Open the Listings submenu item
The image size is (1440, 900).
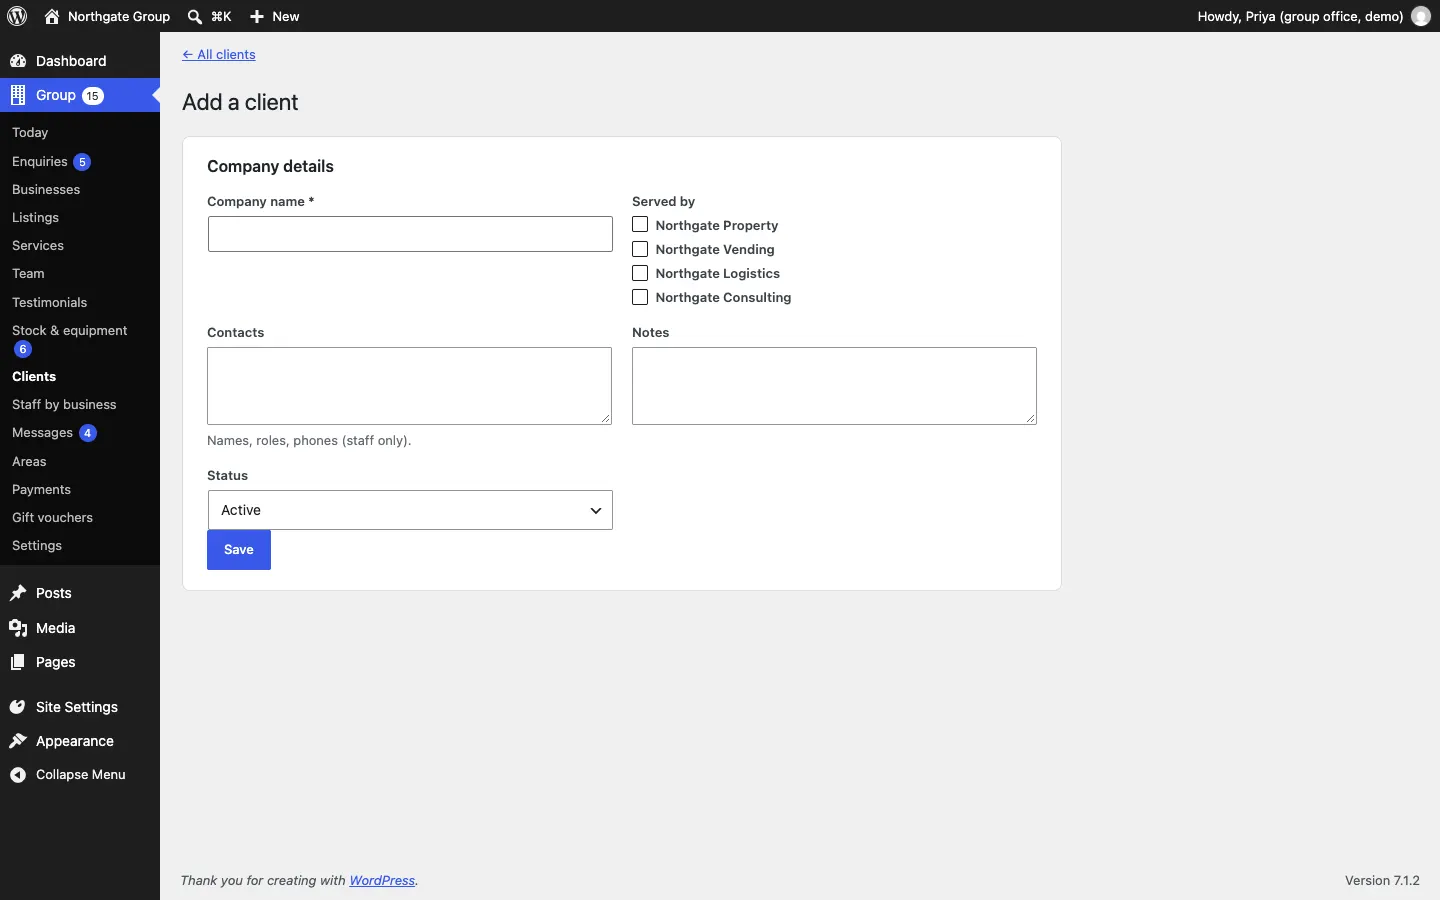tap(36, 218)
